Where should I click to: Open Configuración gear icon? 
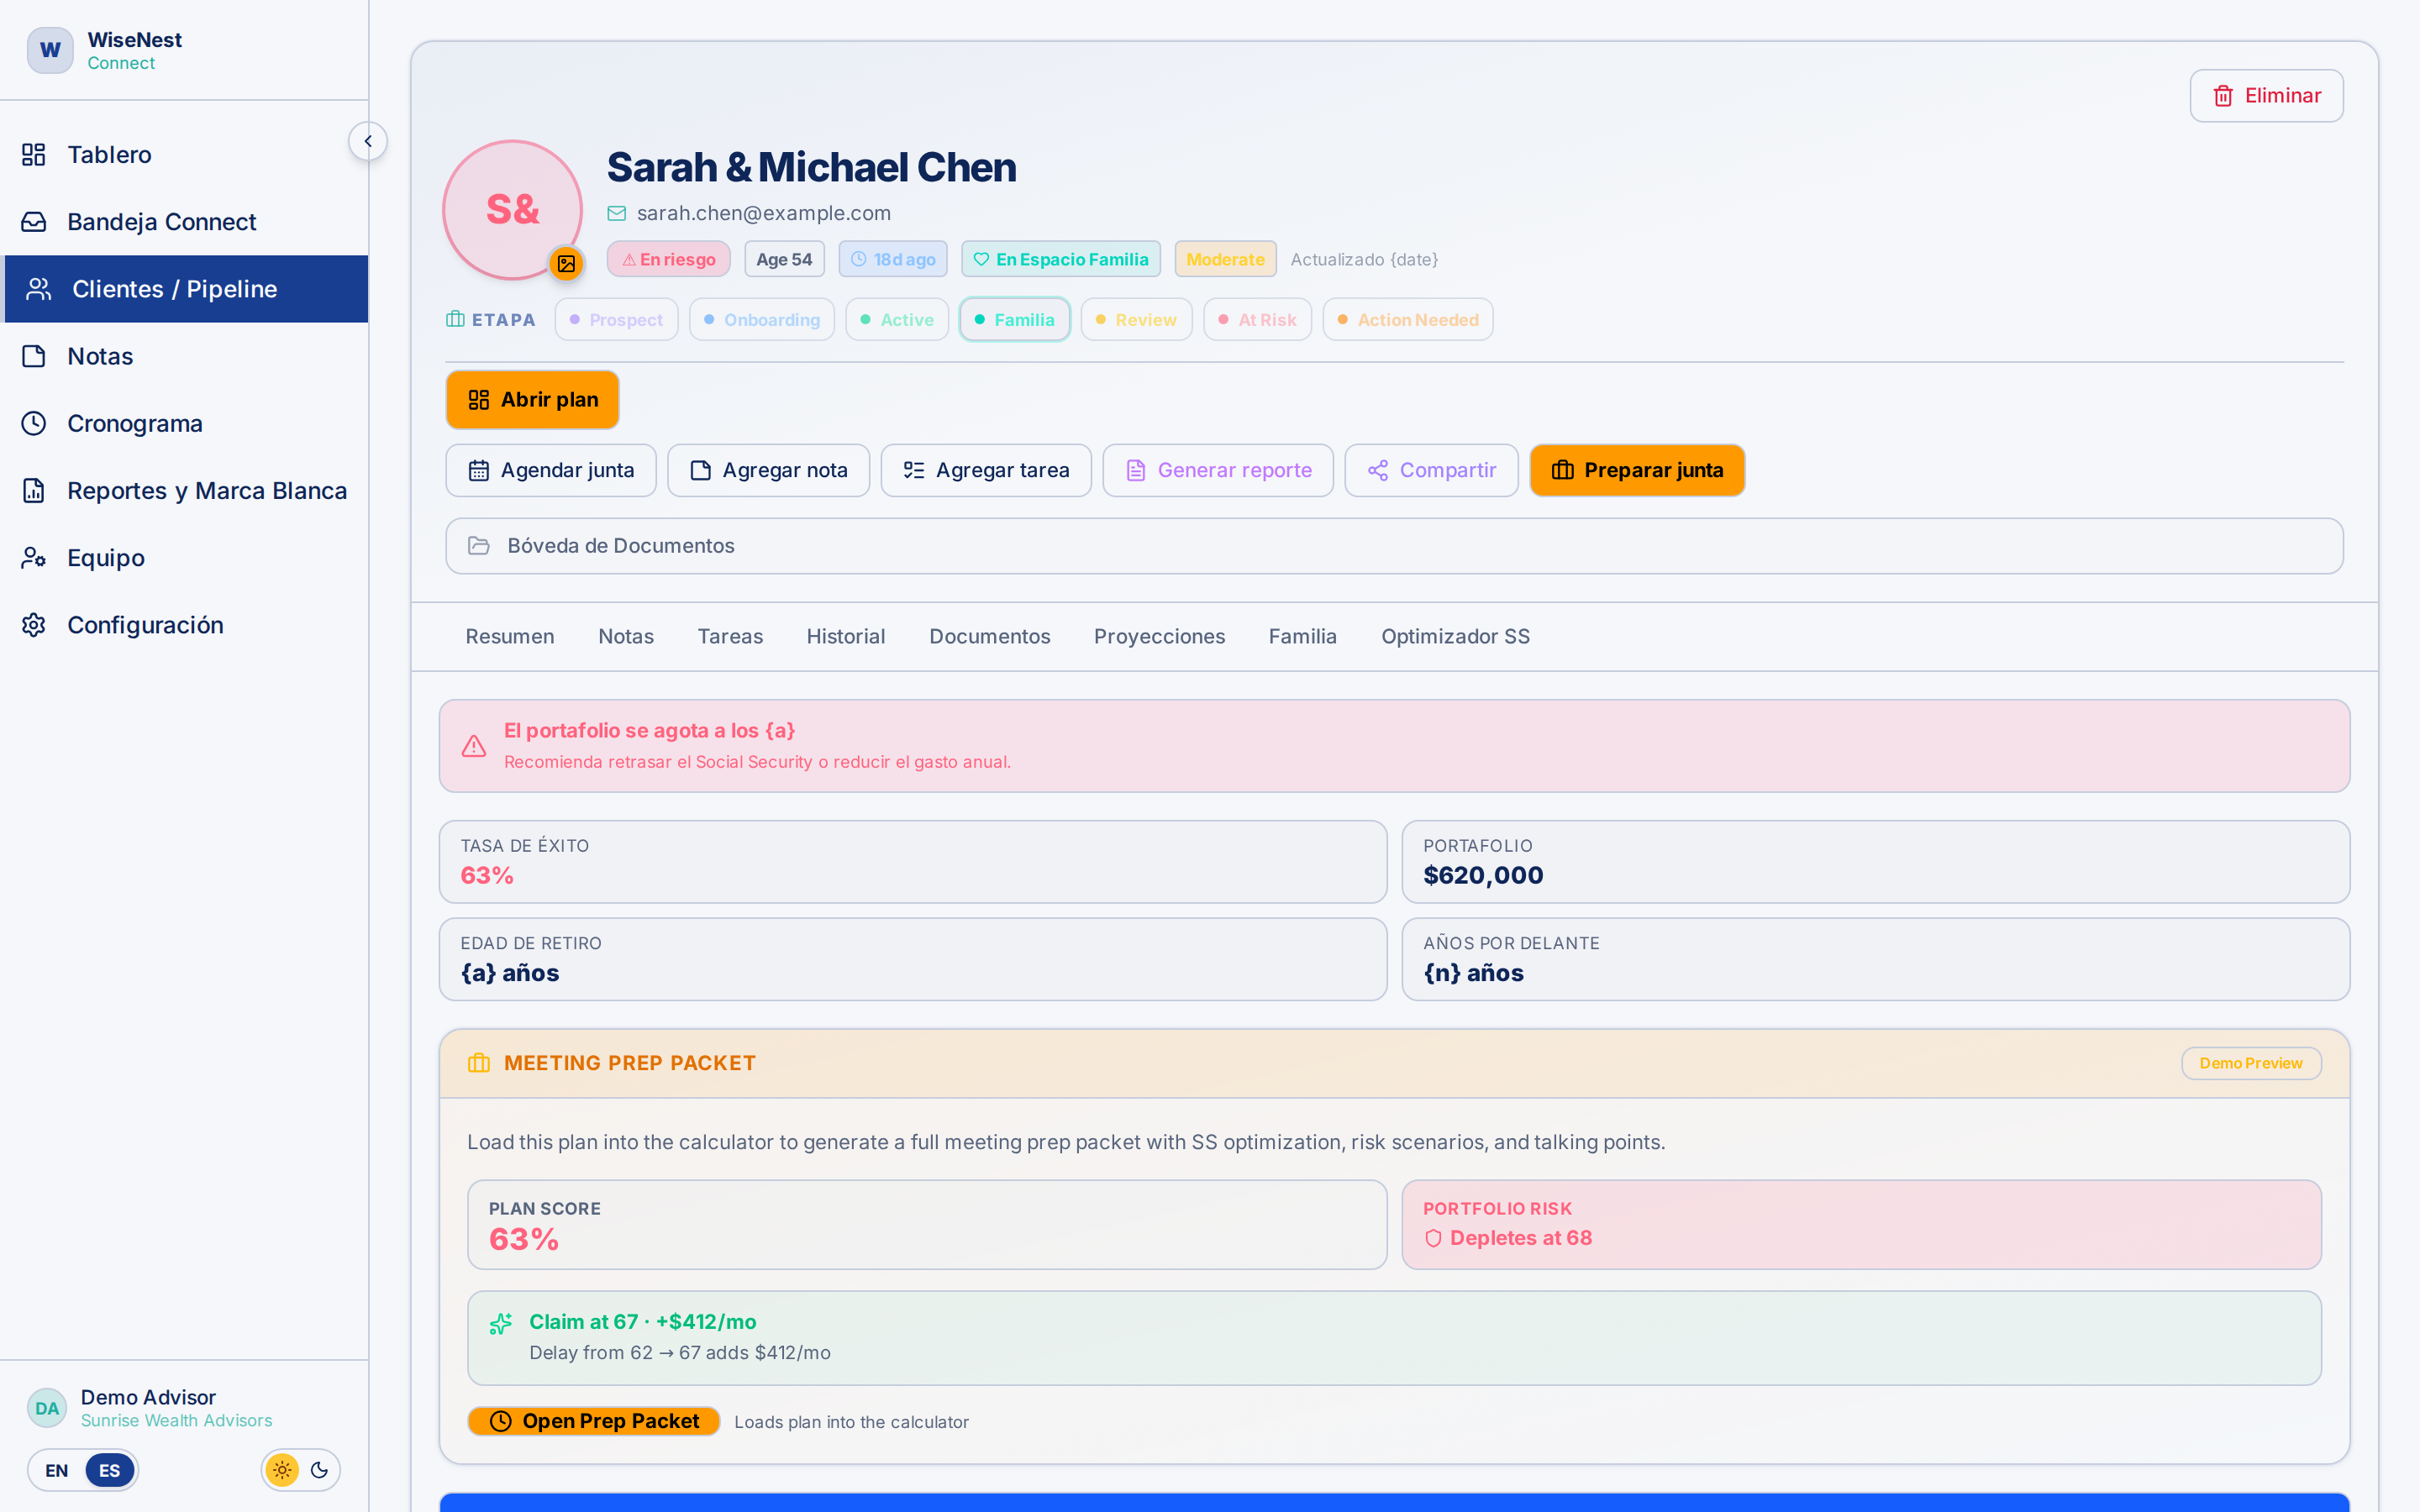coord(34,625)
